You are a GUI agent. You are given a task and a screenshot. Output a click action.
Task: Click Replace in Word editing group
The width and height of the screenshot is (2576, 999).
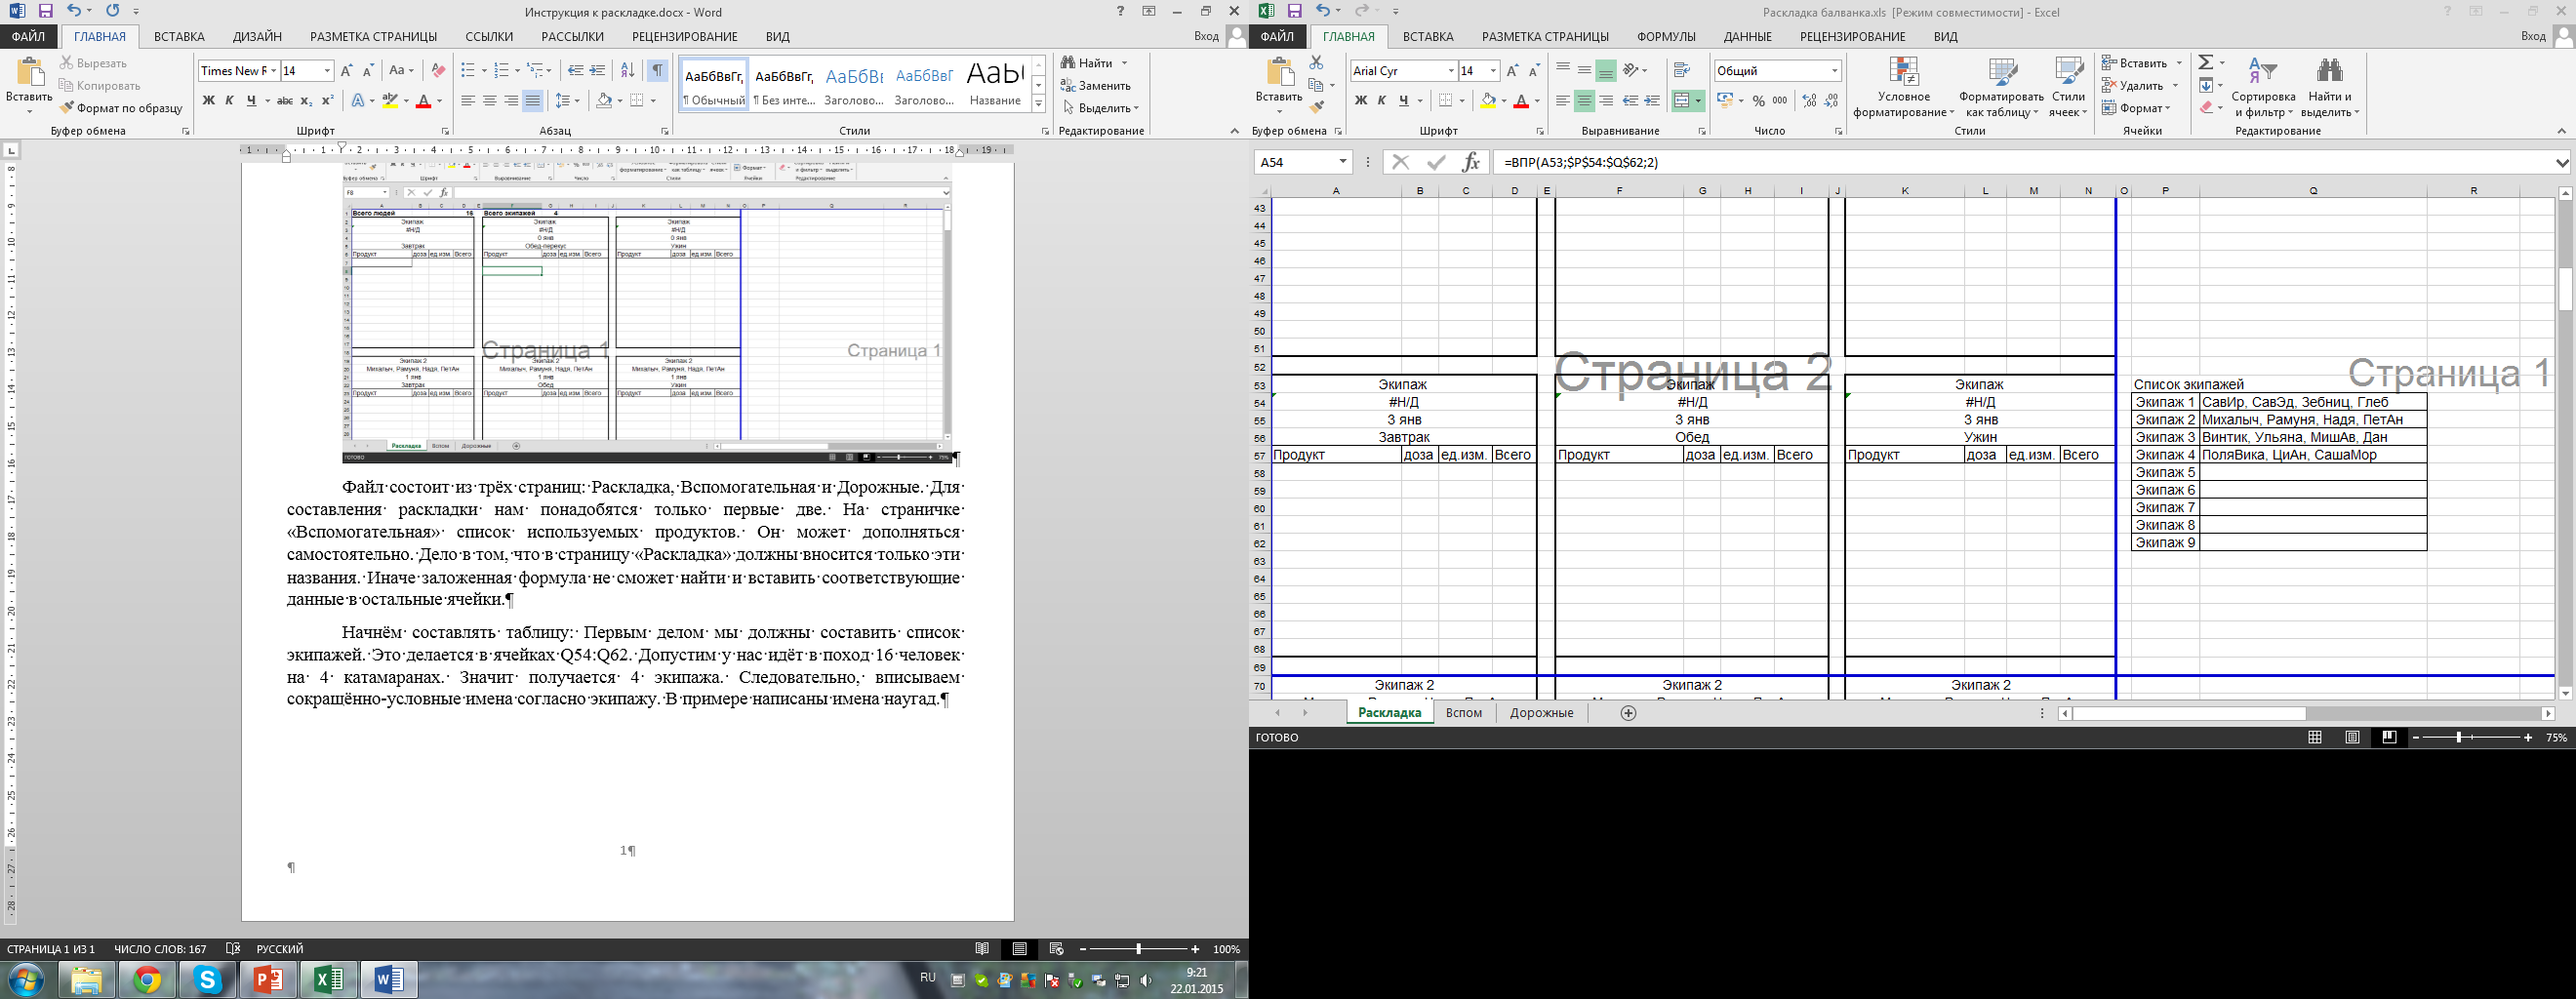coord(1095,86)
